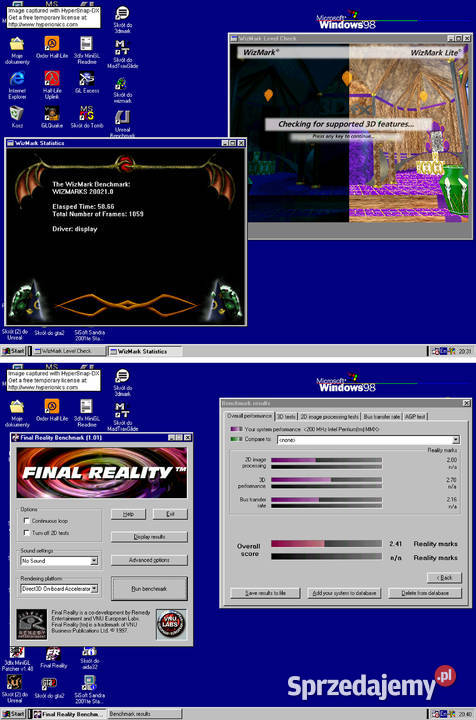
Task: Click the 3D performance score bar
Action: point(326,480)
